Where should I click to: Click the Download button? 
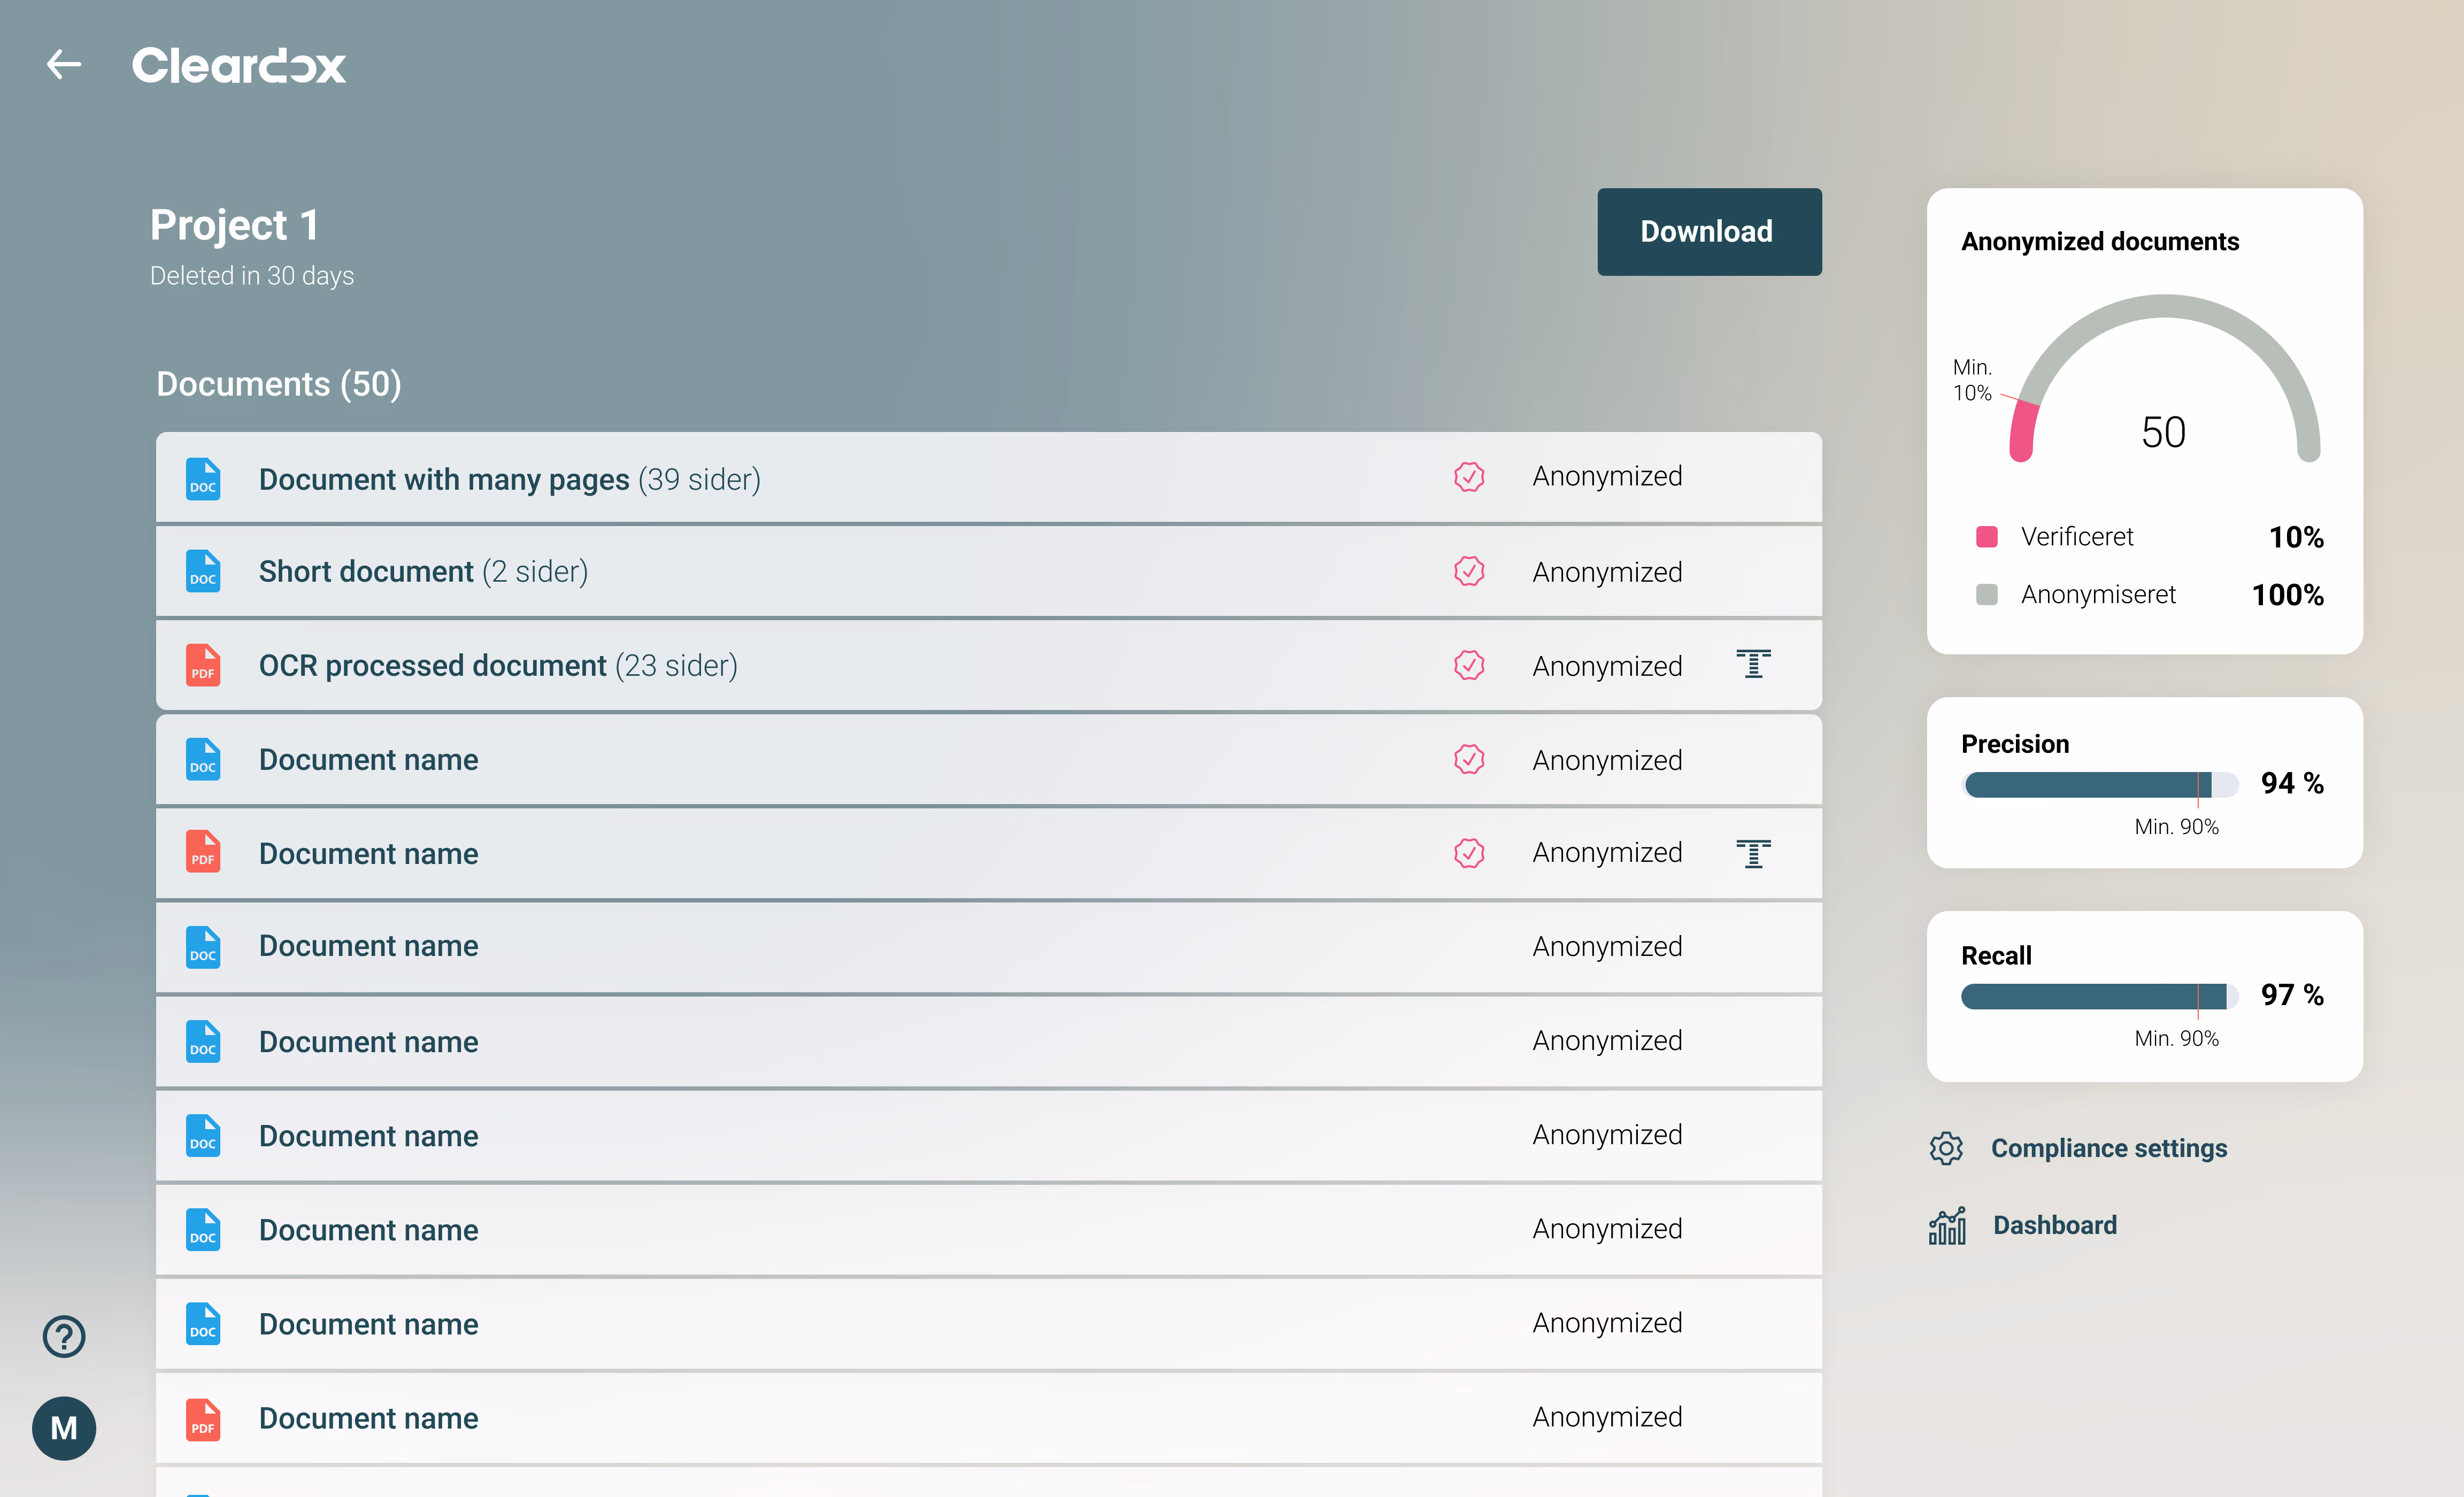tap(1709, 232)
